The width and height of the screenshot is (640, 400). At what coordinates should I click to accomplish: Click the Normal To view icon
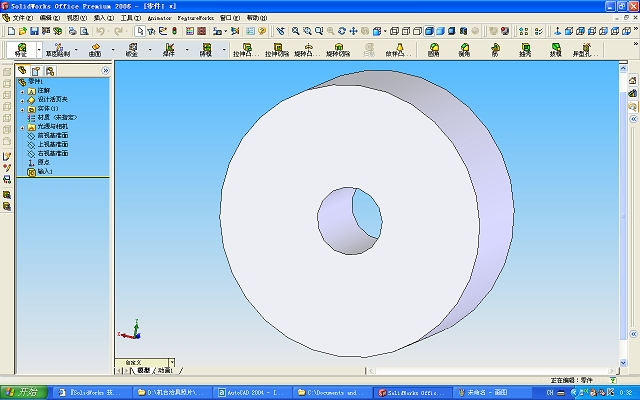tap(557, 31)
